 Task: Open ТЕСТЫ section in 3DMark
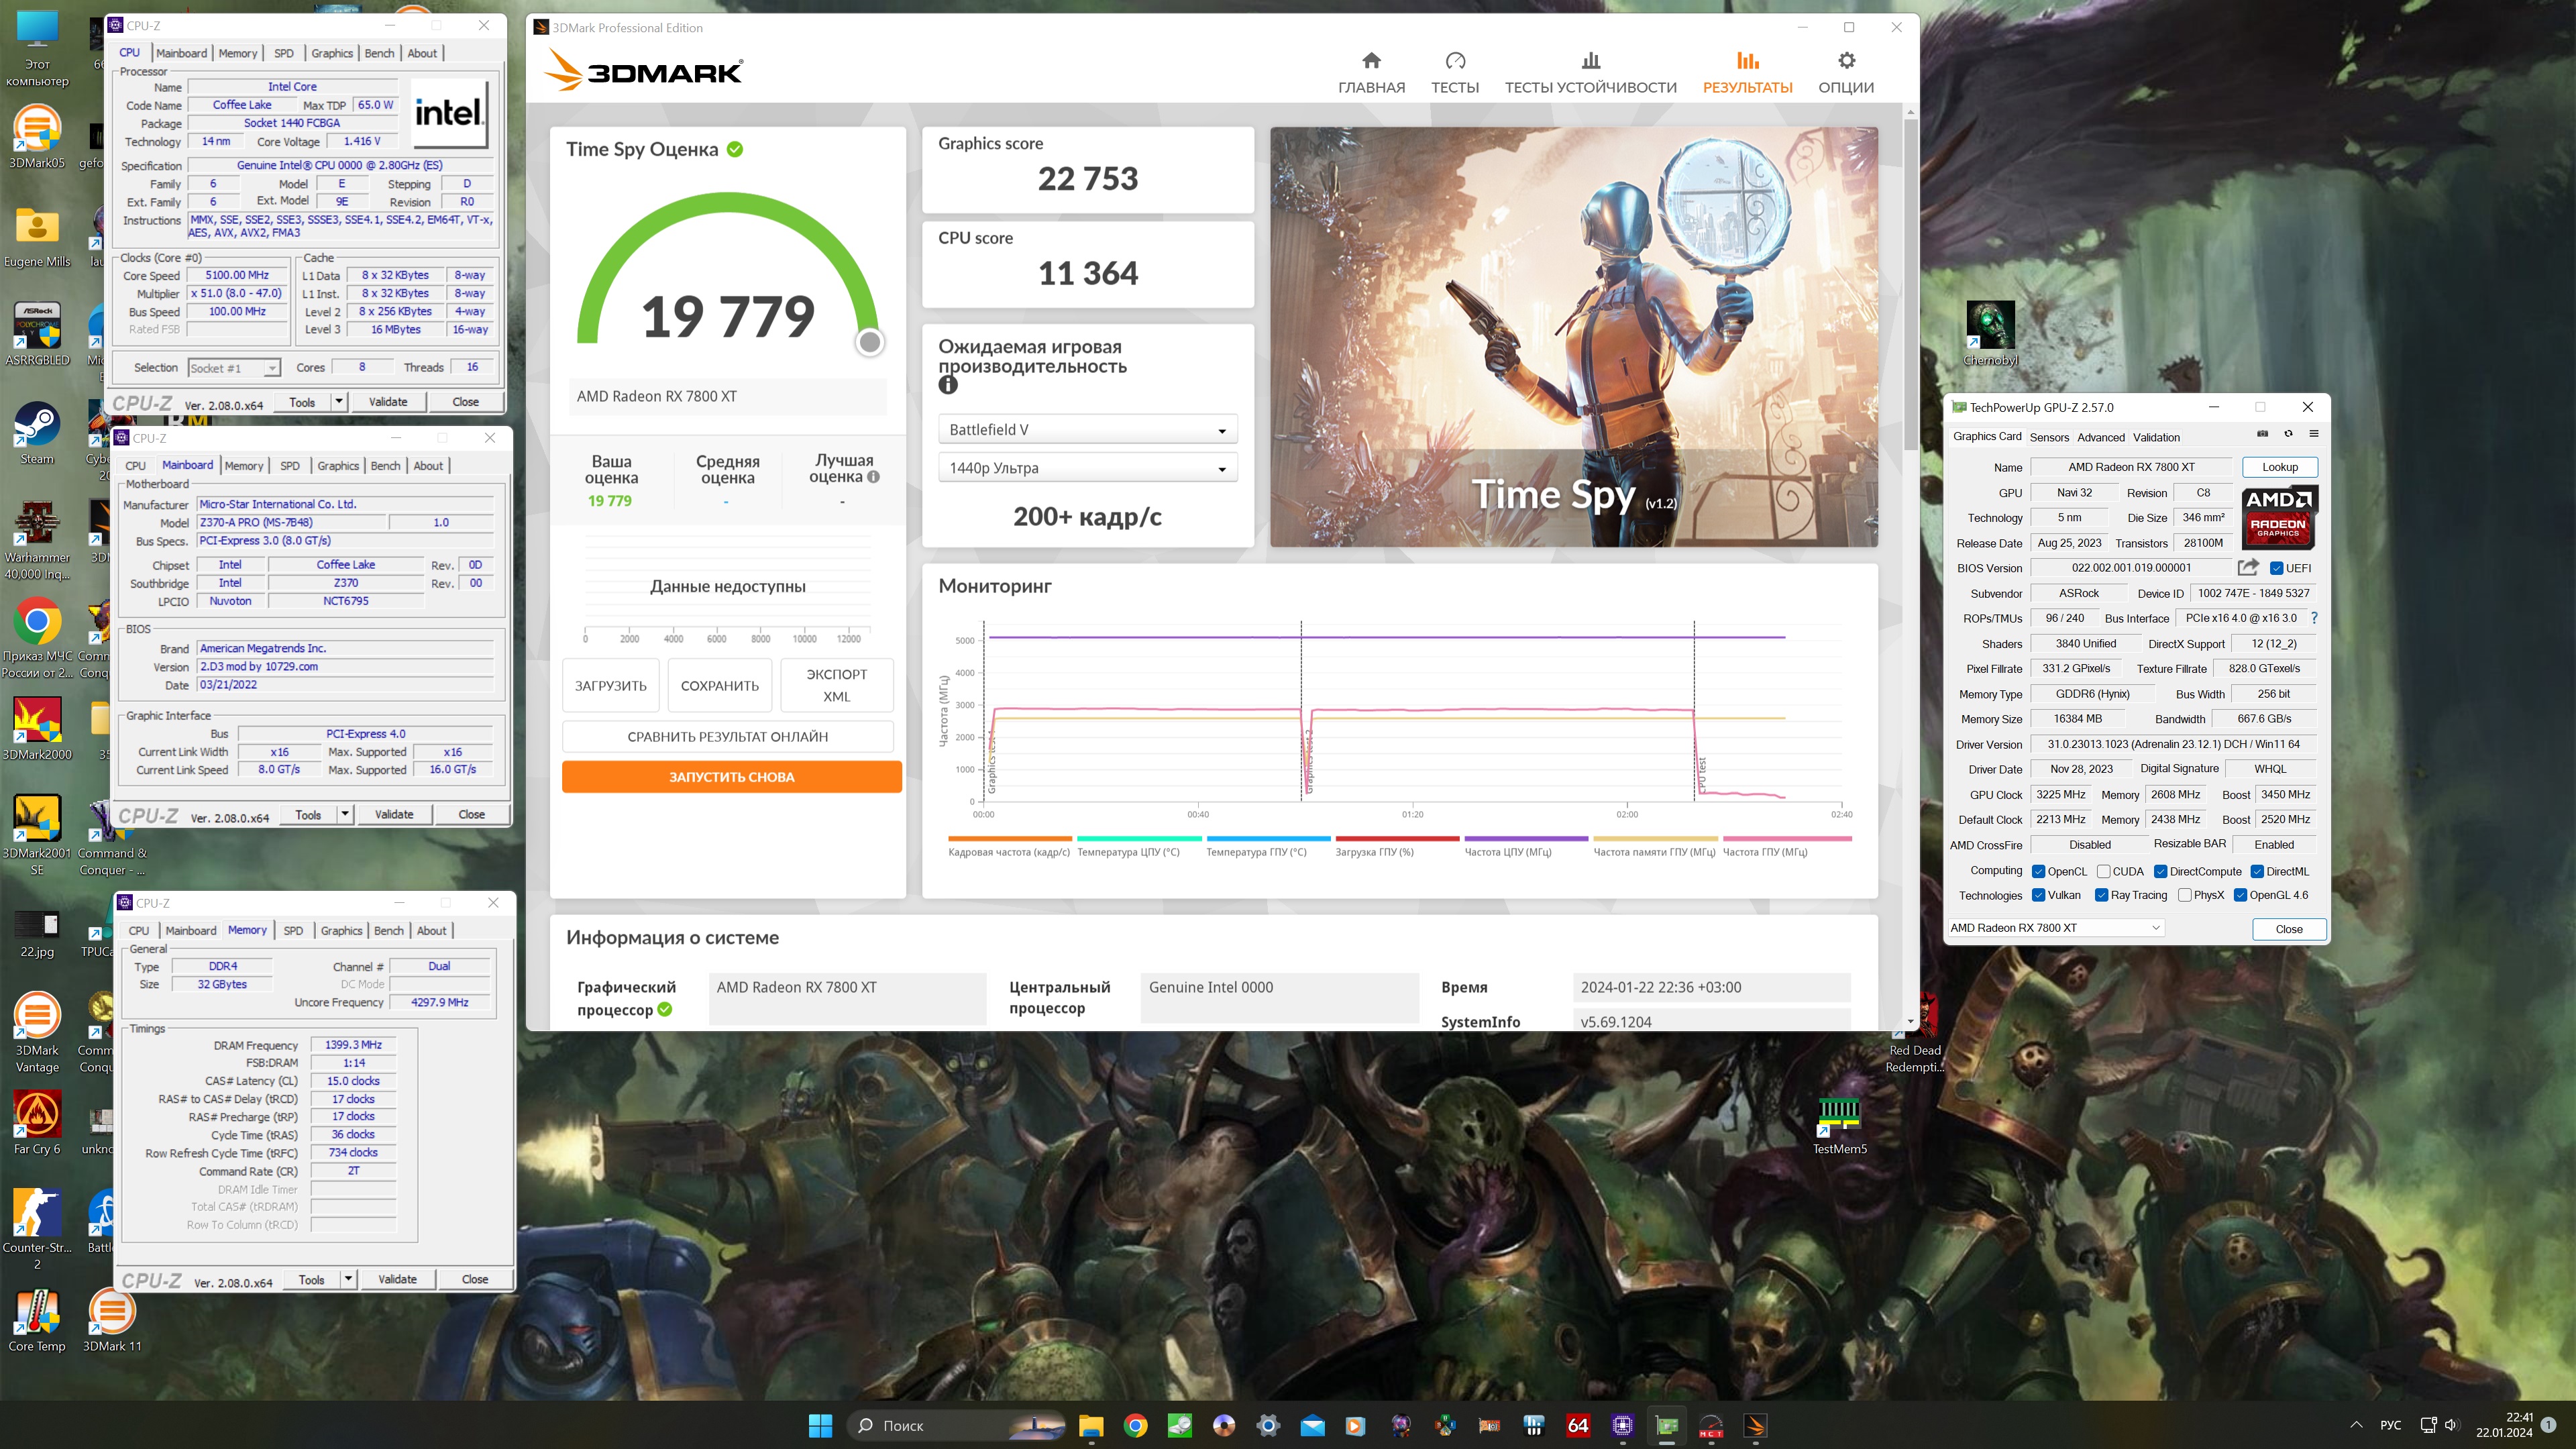(1454, 73)
